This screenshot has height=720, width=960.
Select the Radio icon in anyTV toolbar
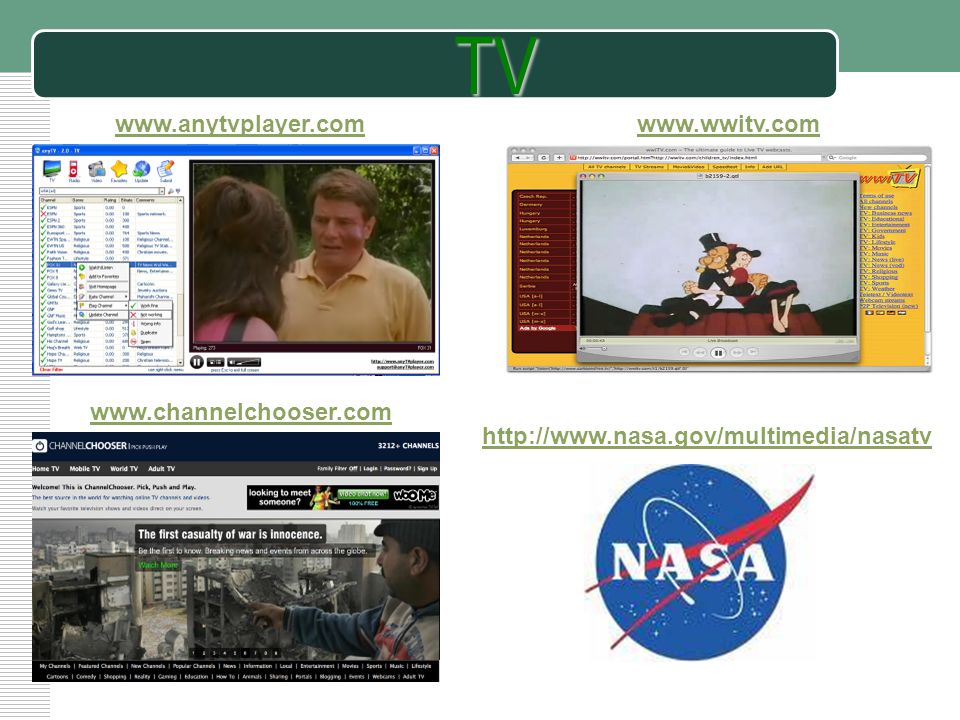click(x=73, y=171)
